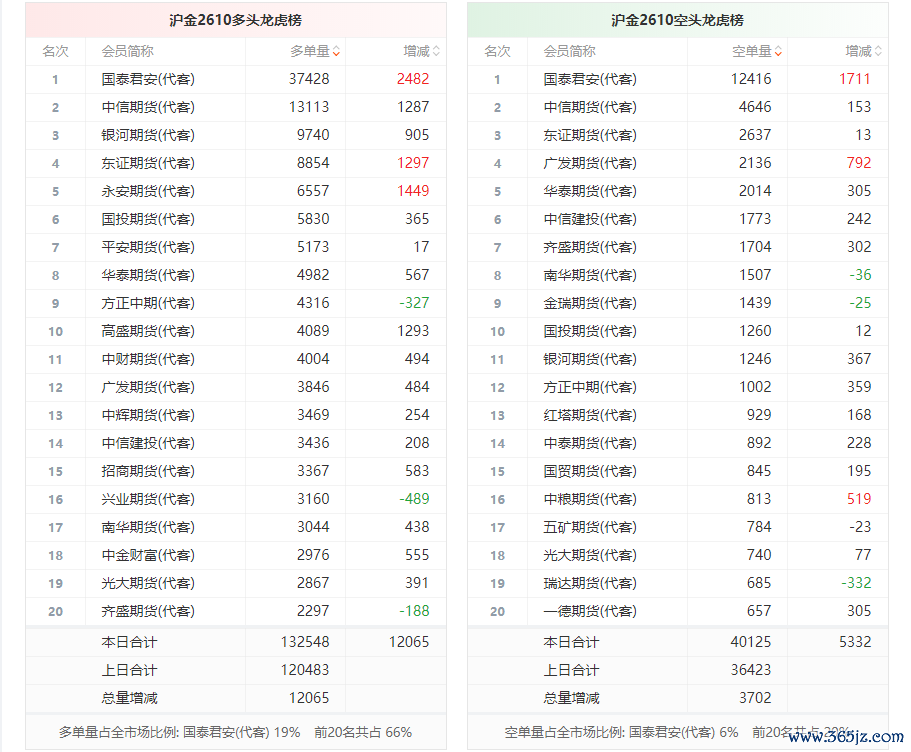911x752 pixels.
Task: Click 会员简称 header in short table
Action: (x=569, y=52)
